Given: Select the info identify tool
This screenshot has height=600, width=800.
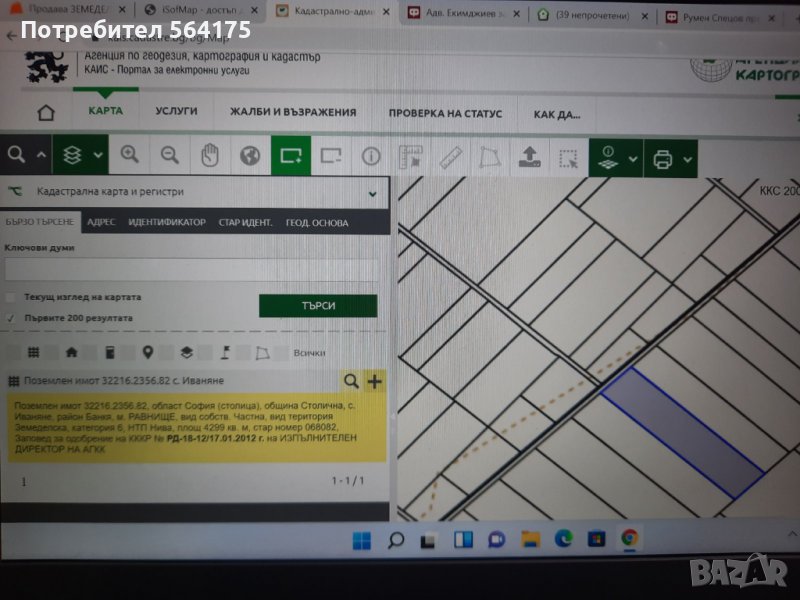Looking at the screenshot, I should 371,156.
